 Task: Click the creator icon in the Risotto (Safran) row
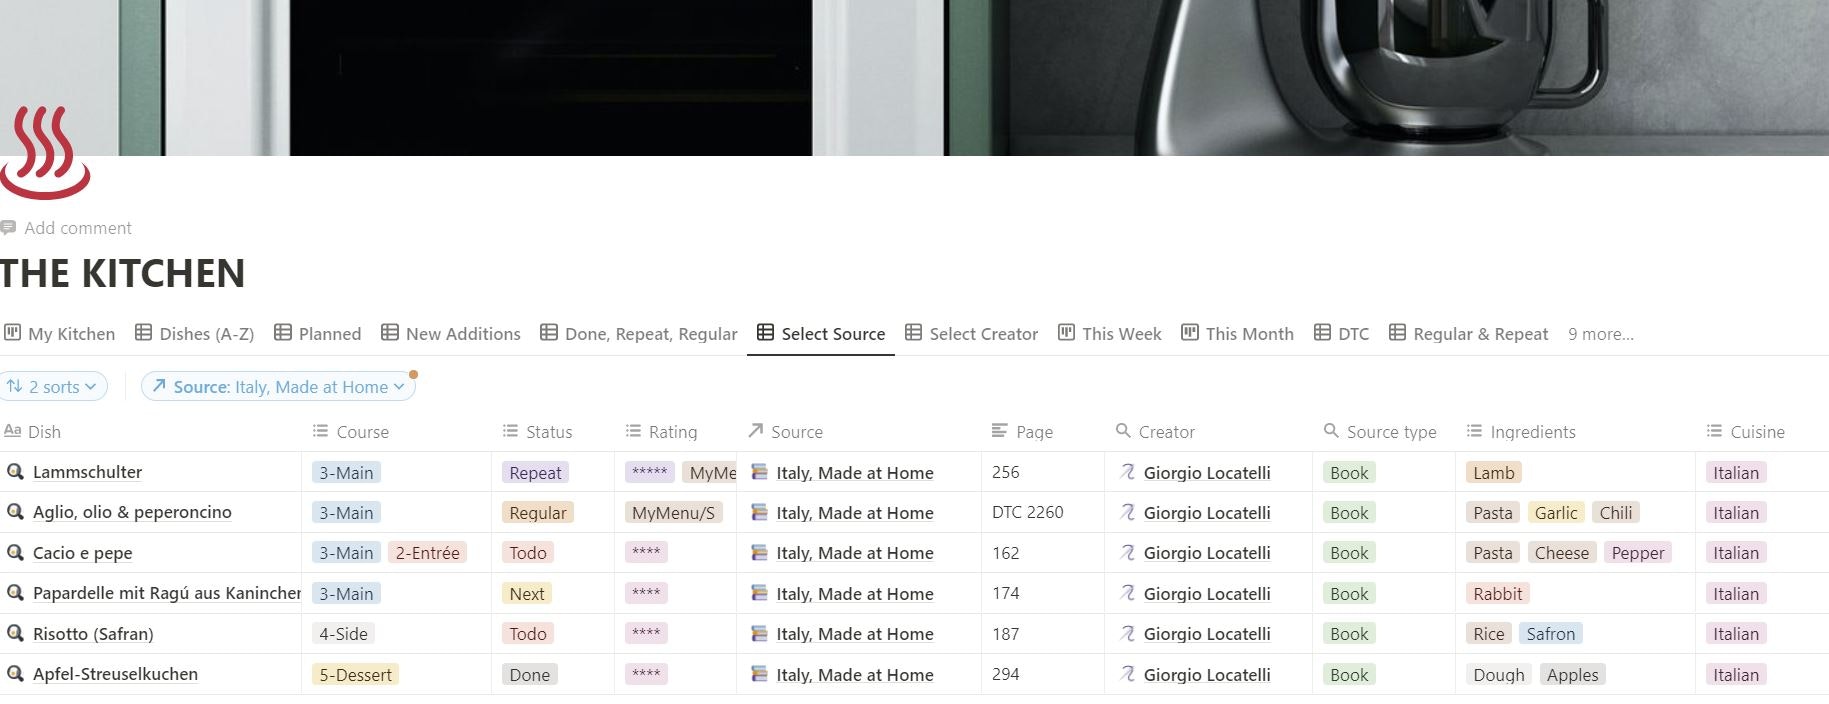pyautogui.click(x=1128, y=633)
